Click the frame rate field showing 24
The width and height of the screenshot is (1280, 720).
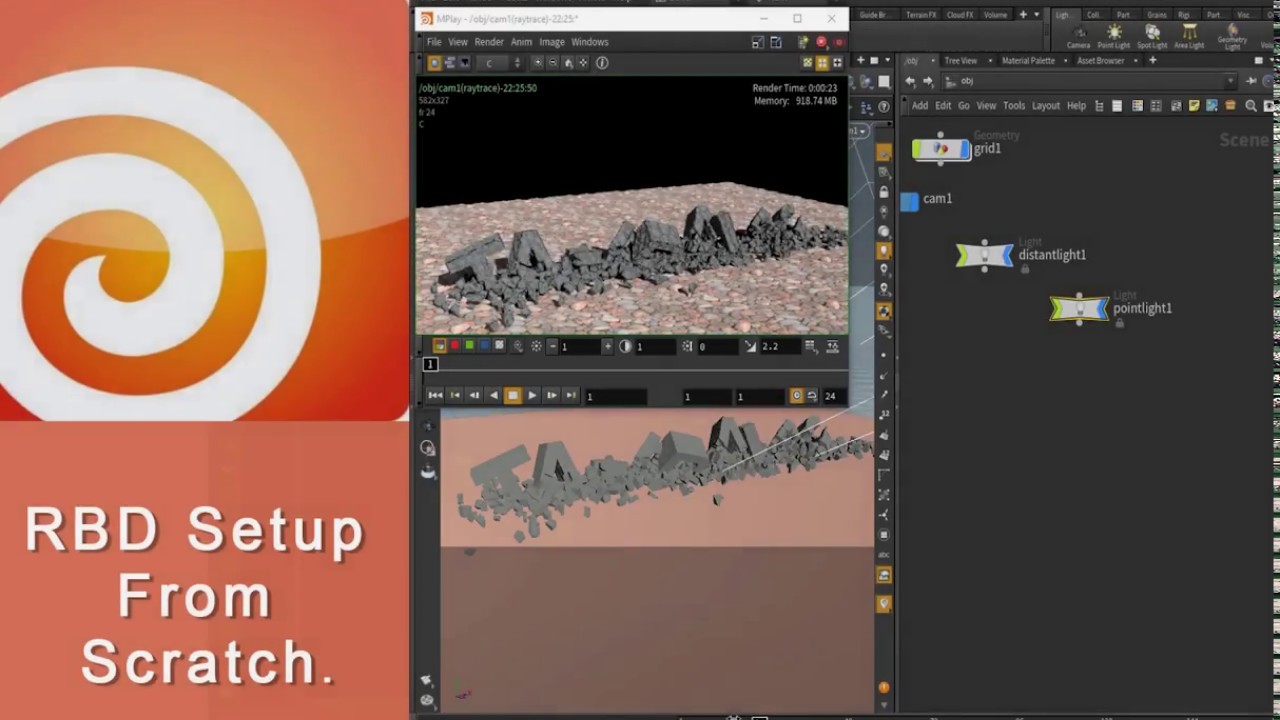tap(833, 396)
